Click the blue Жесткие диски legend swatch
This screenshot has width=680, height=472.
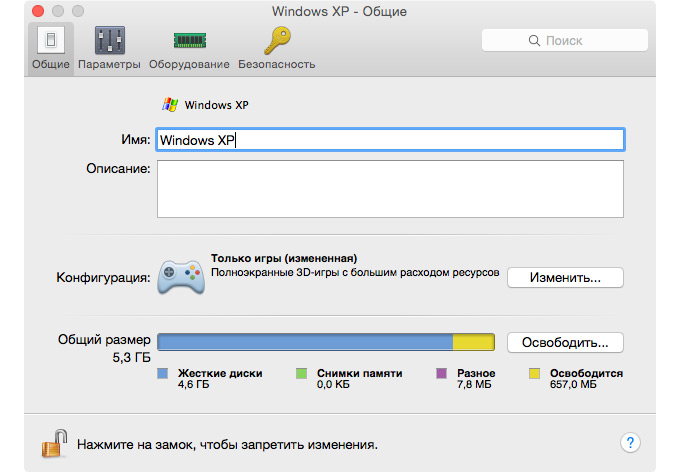point(163,374)
